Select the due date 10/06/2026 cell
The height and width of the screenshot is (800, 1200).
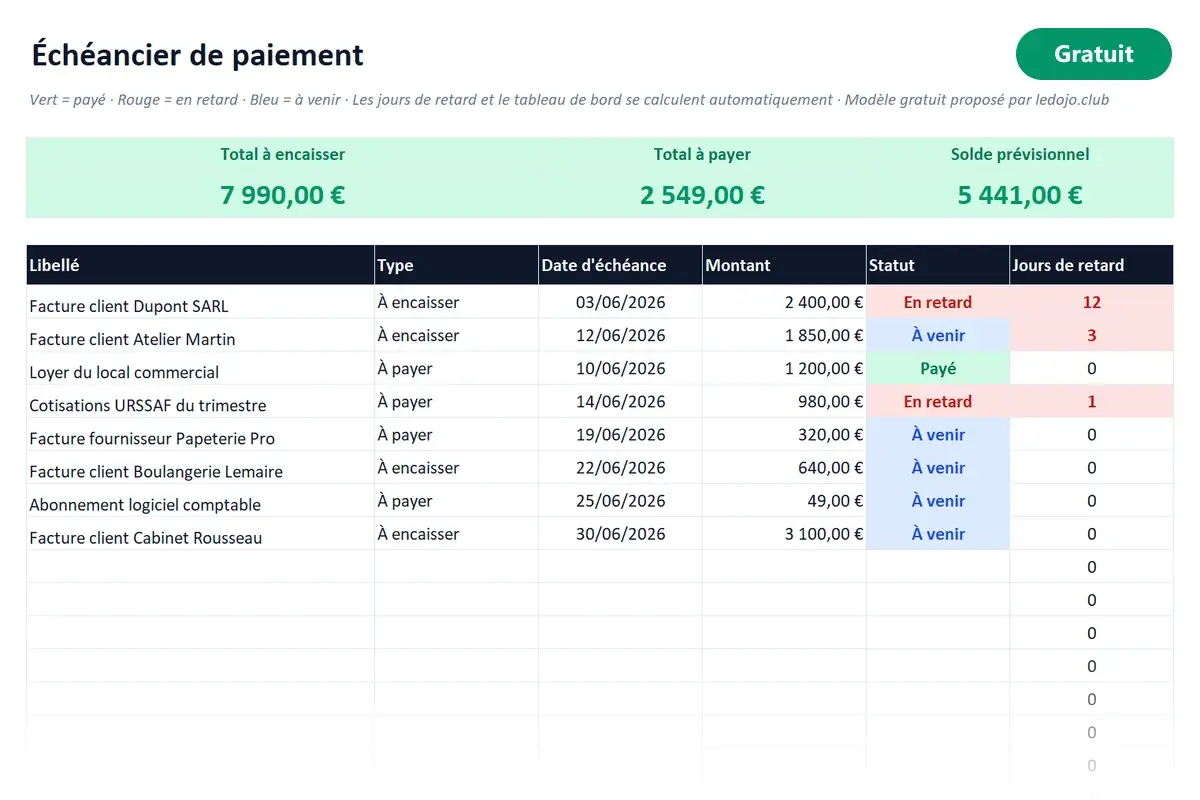(x=620, y=368)
